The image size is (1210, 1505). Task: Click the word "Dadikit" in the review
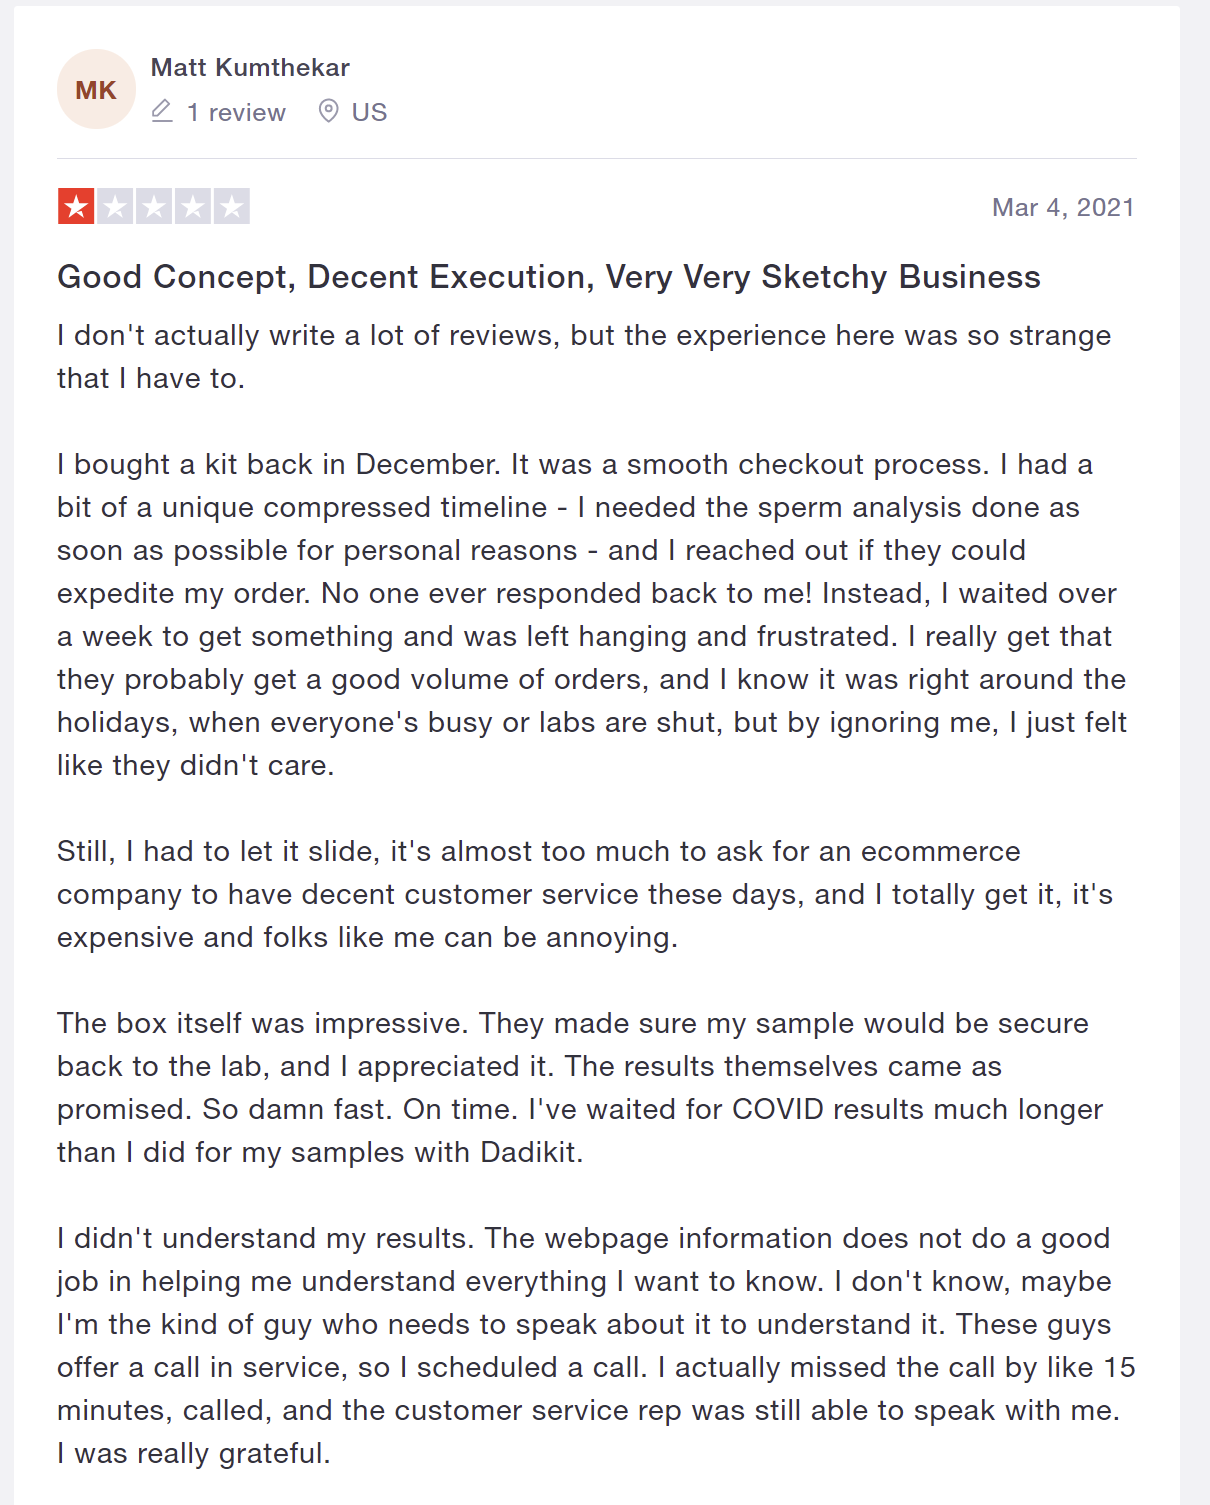(x=528, y=1152)
